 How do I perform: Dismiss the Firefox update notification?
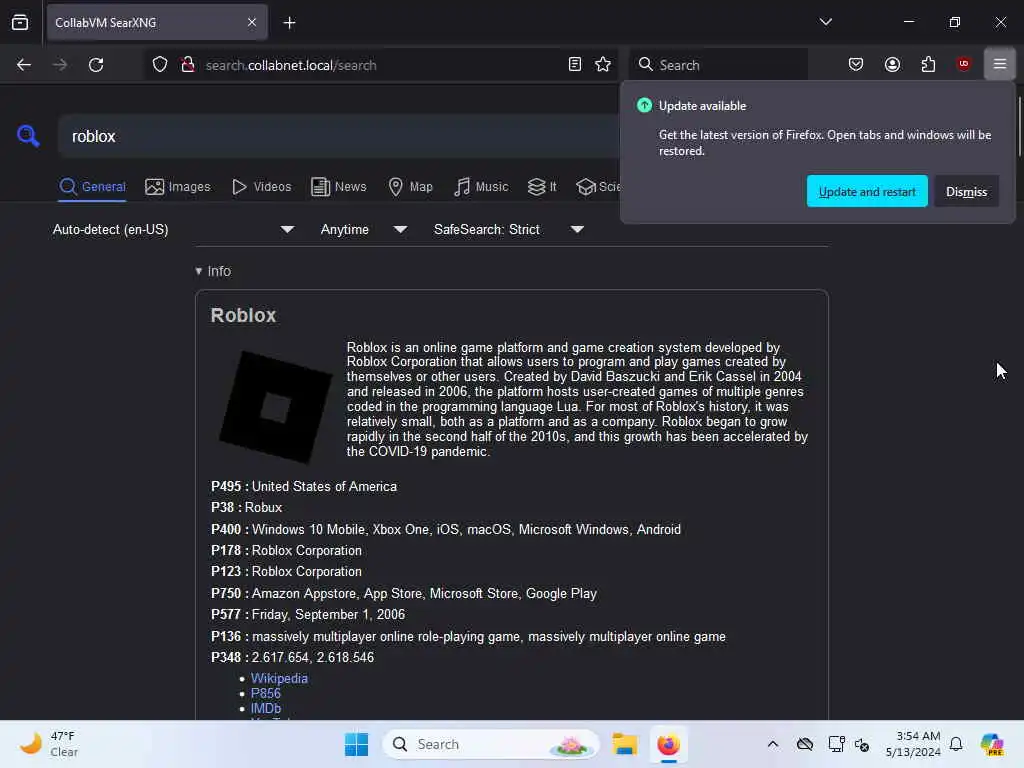[x=966, y=191]
